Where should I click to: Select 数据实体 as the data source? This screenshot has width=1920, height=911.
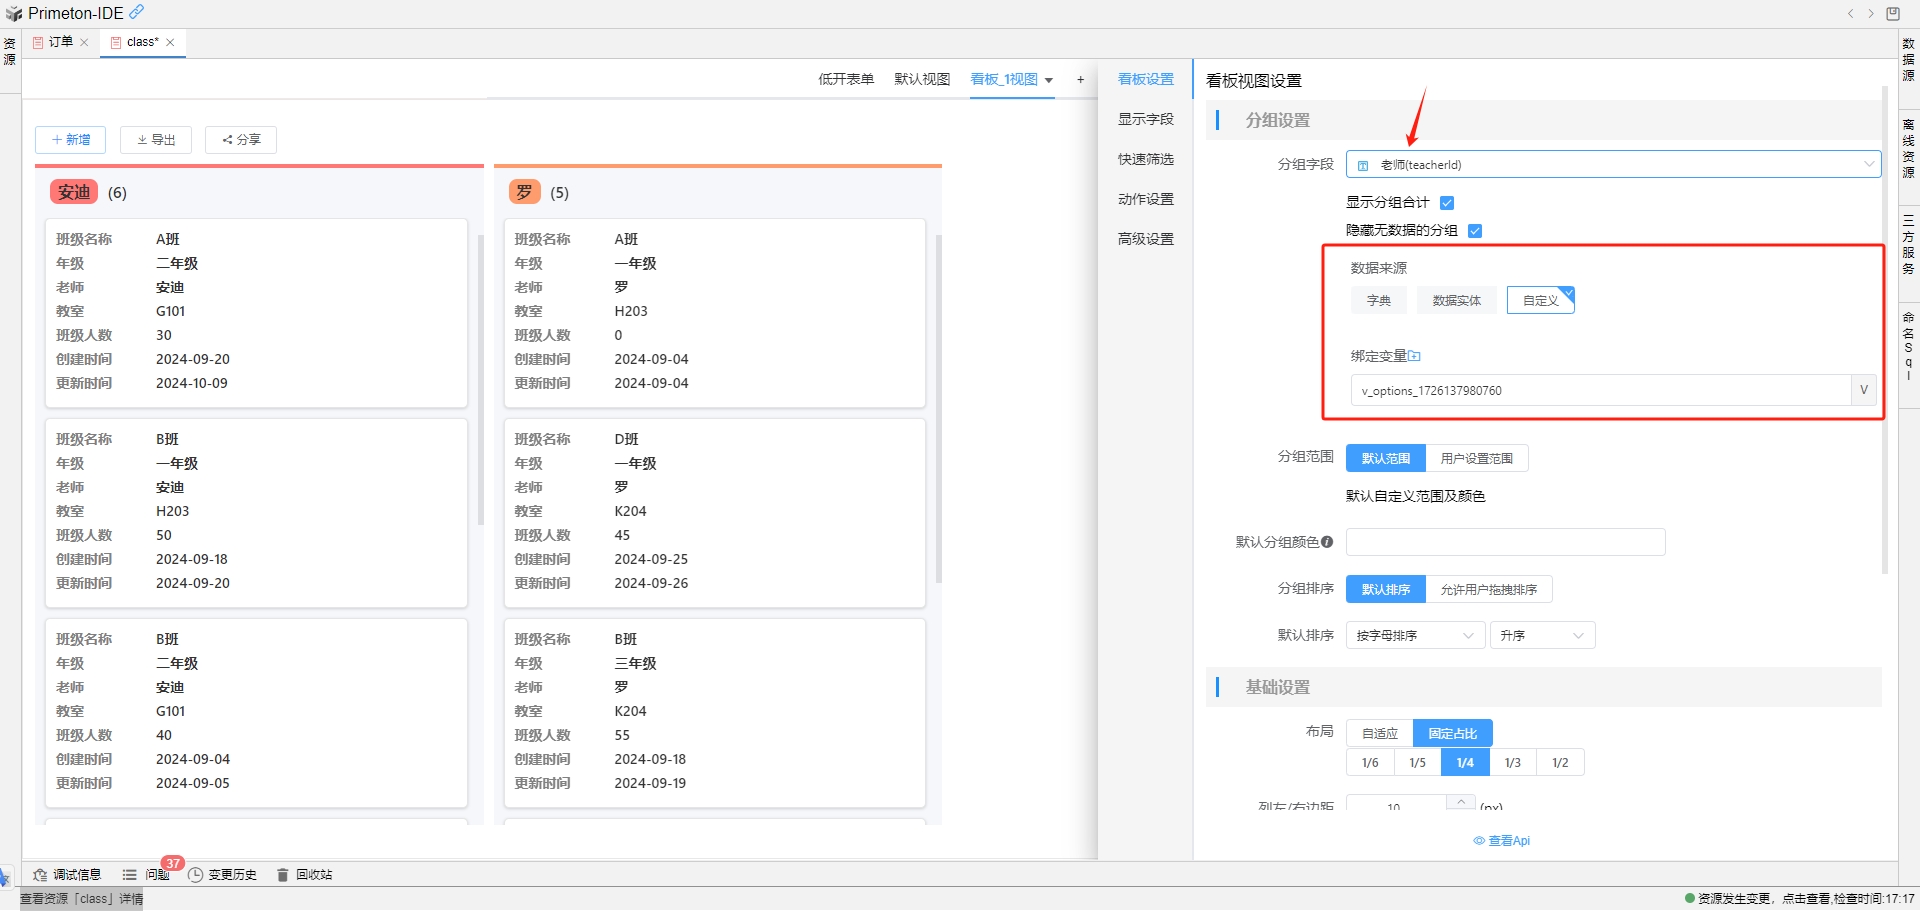pyautogui.click(x=1456, y=300)
